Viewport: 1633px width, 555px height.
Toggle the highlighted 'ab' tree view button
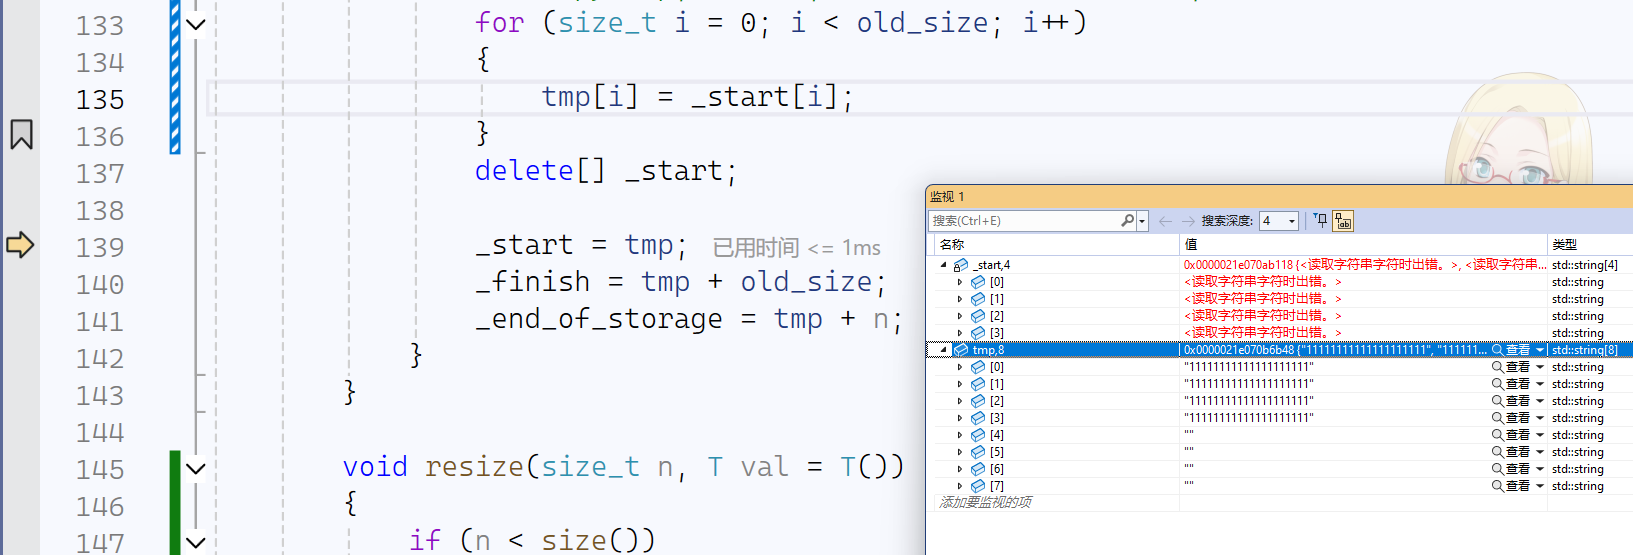pyautogui.click(x=1343, y=221)
